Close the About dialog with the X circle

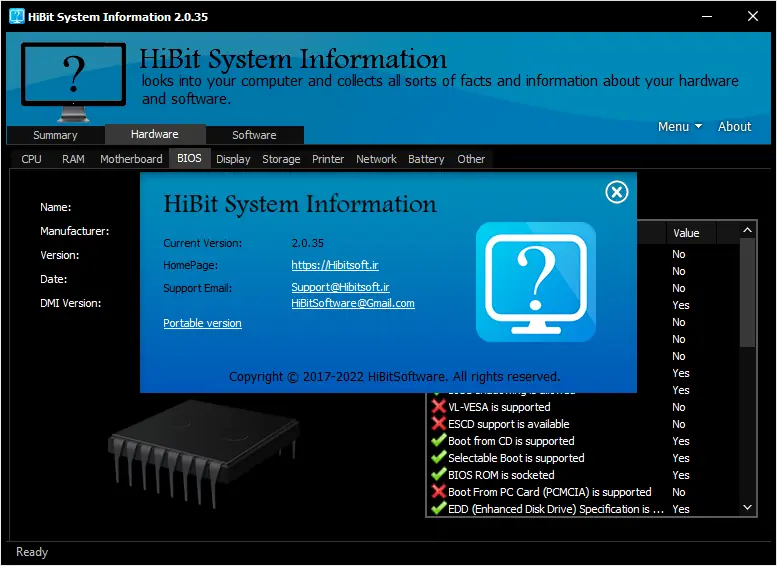[616, 192]
